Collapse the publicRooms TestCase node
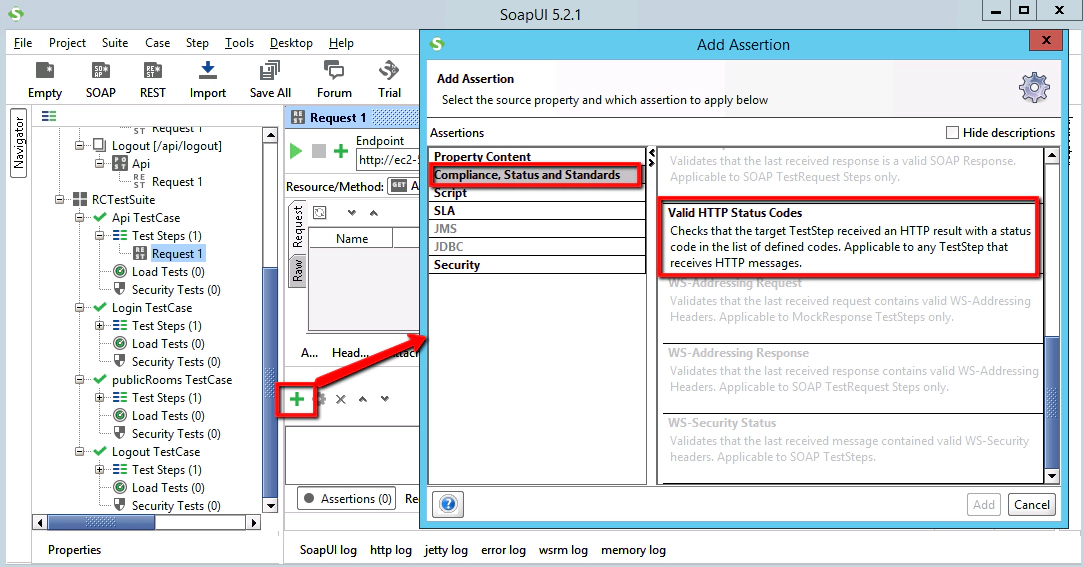Image resolution: width=1084 pixels, height=567 pixels. pos(80,380)
